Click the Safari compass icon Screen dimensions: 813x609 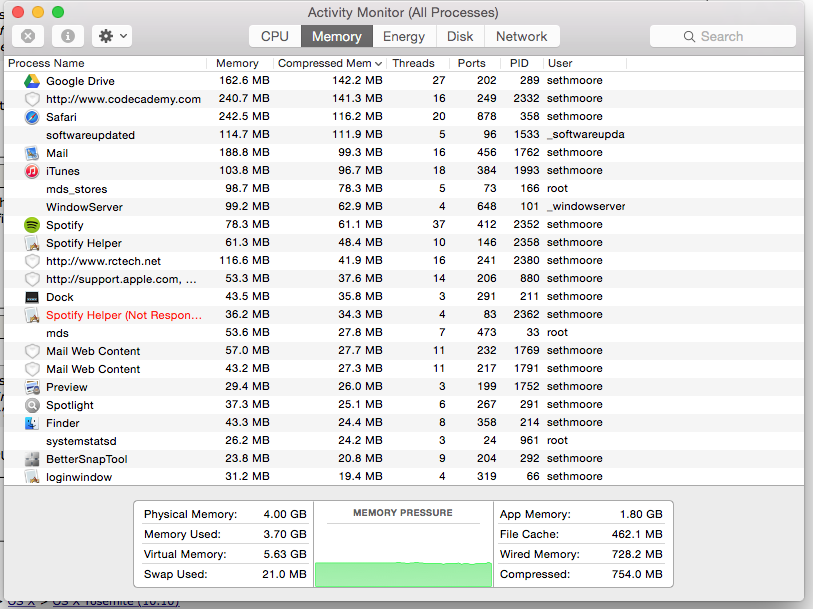[32, 117]
